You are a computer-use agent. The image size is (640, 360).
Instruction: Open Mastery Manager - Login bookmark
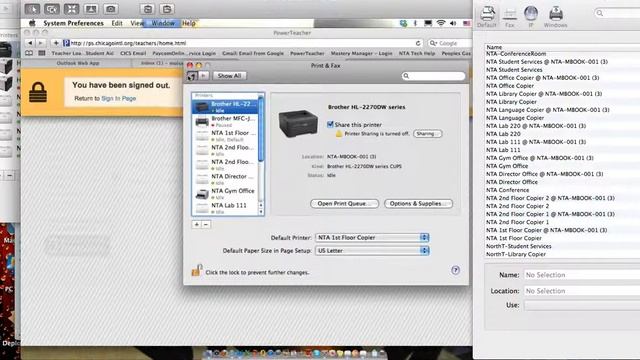(361, 53)
